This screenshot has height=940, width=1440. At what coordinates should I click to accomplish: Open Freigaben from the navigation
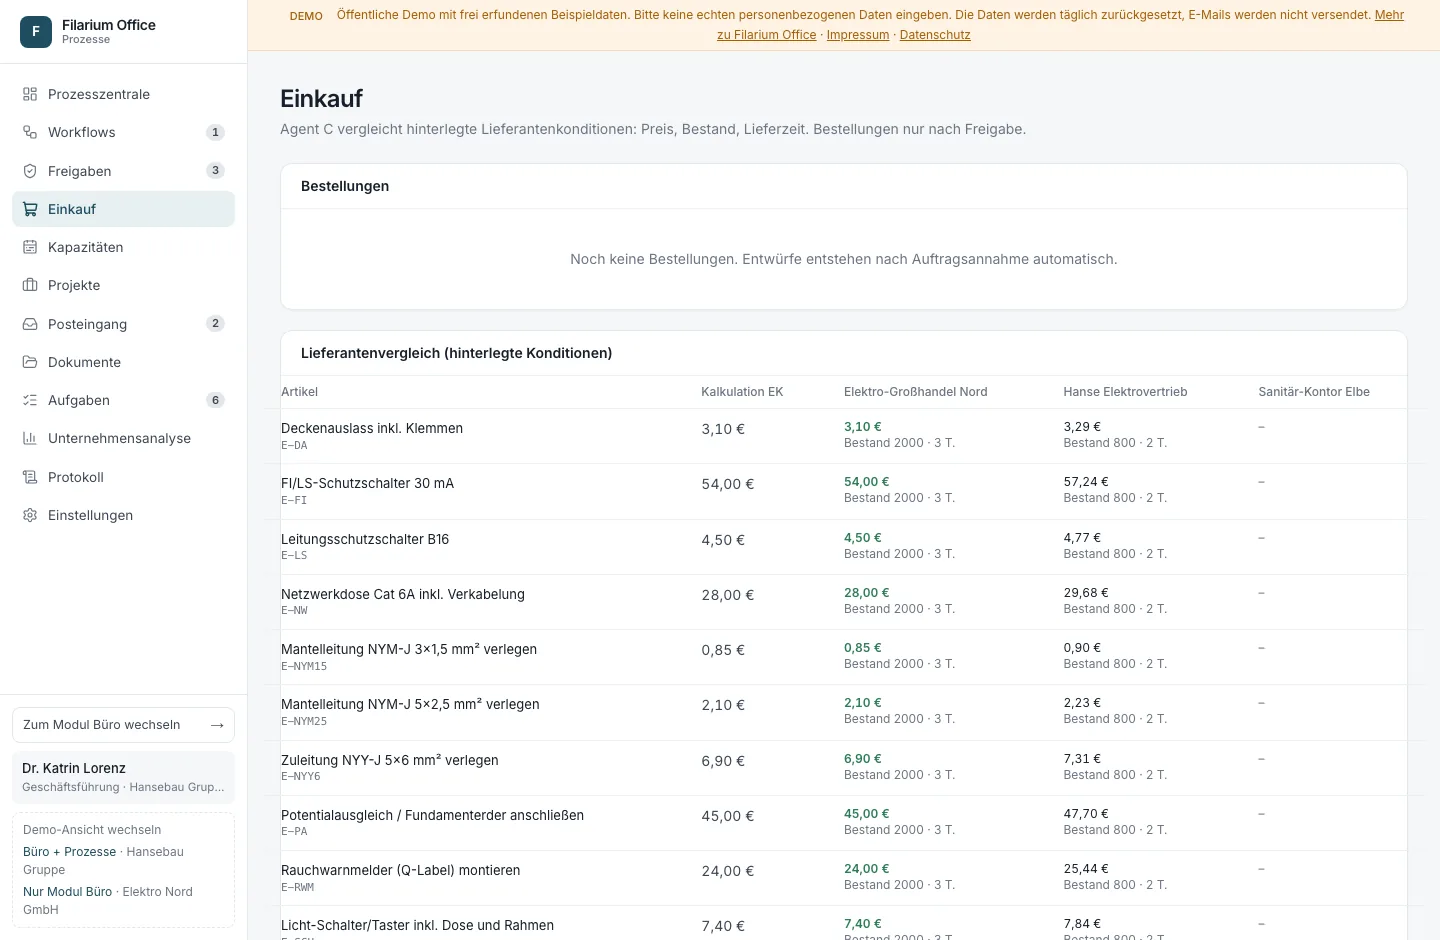[123, 171]
